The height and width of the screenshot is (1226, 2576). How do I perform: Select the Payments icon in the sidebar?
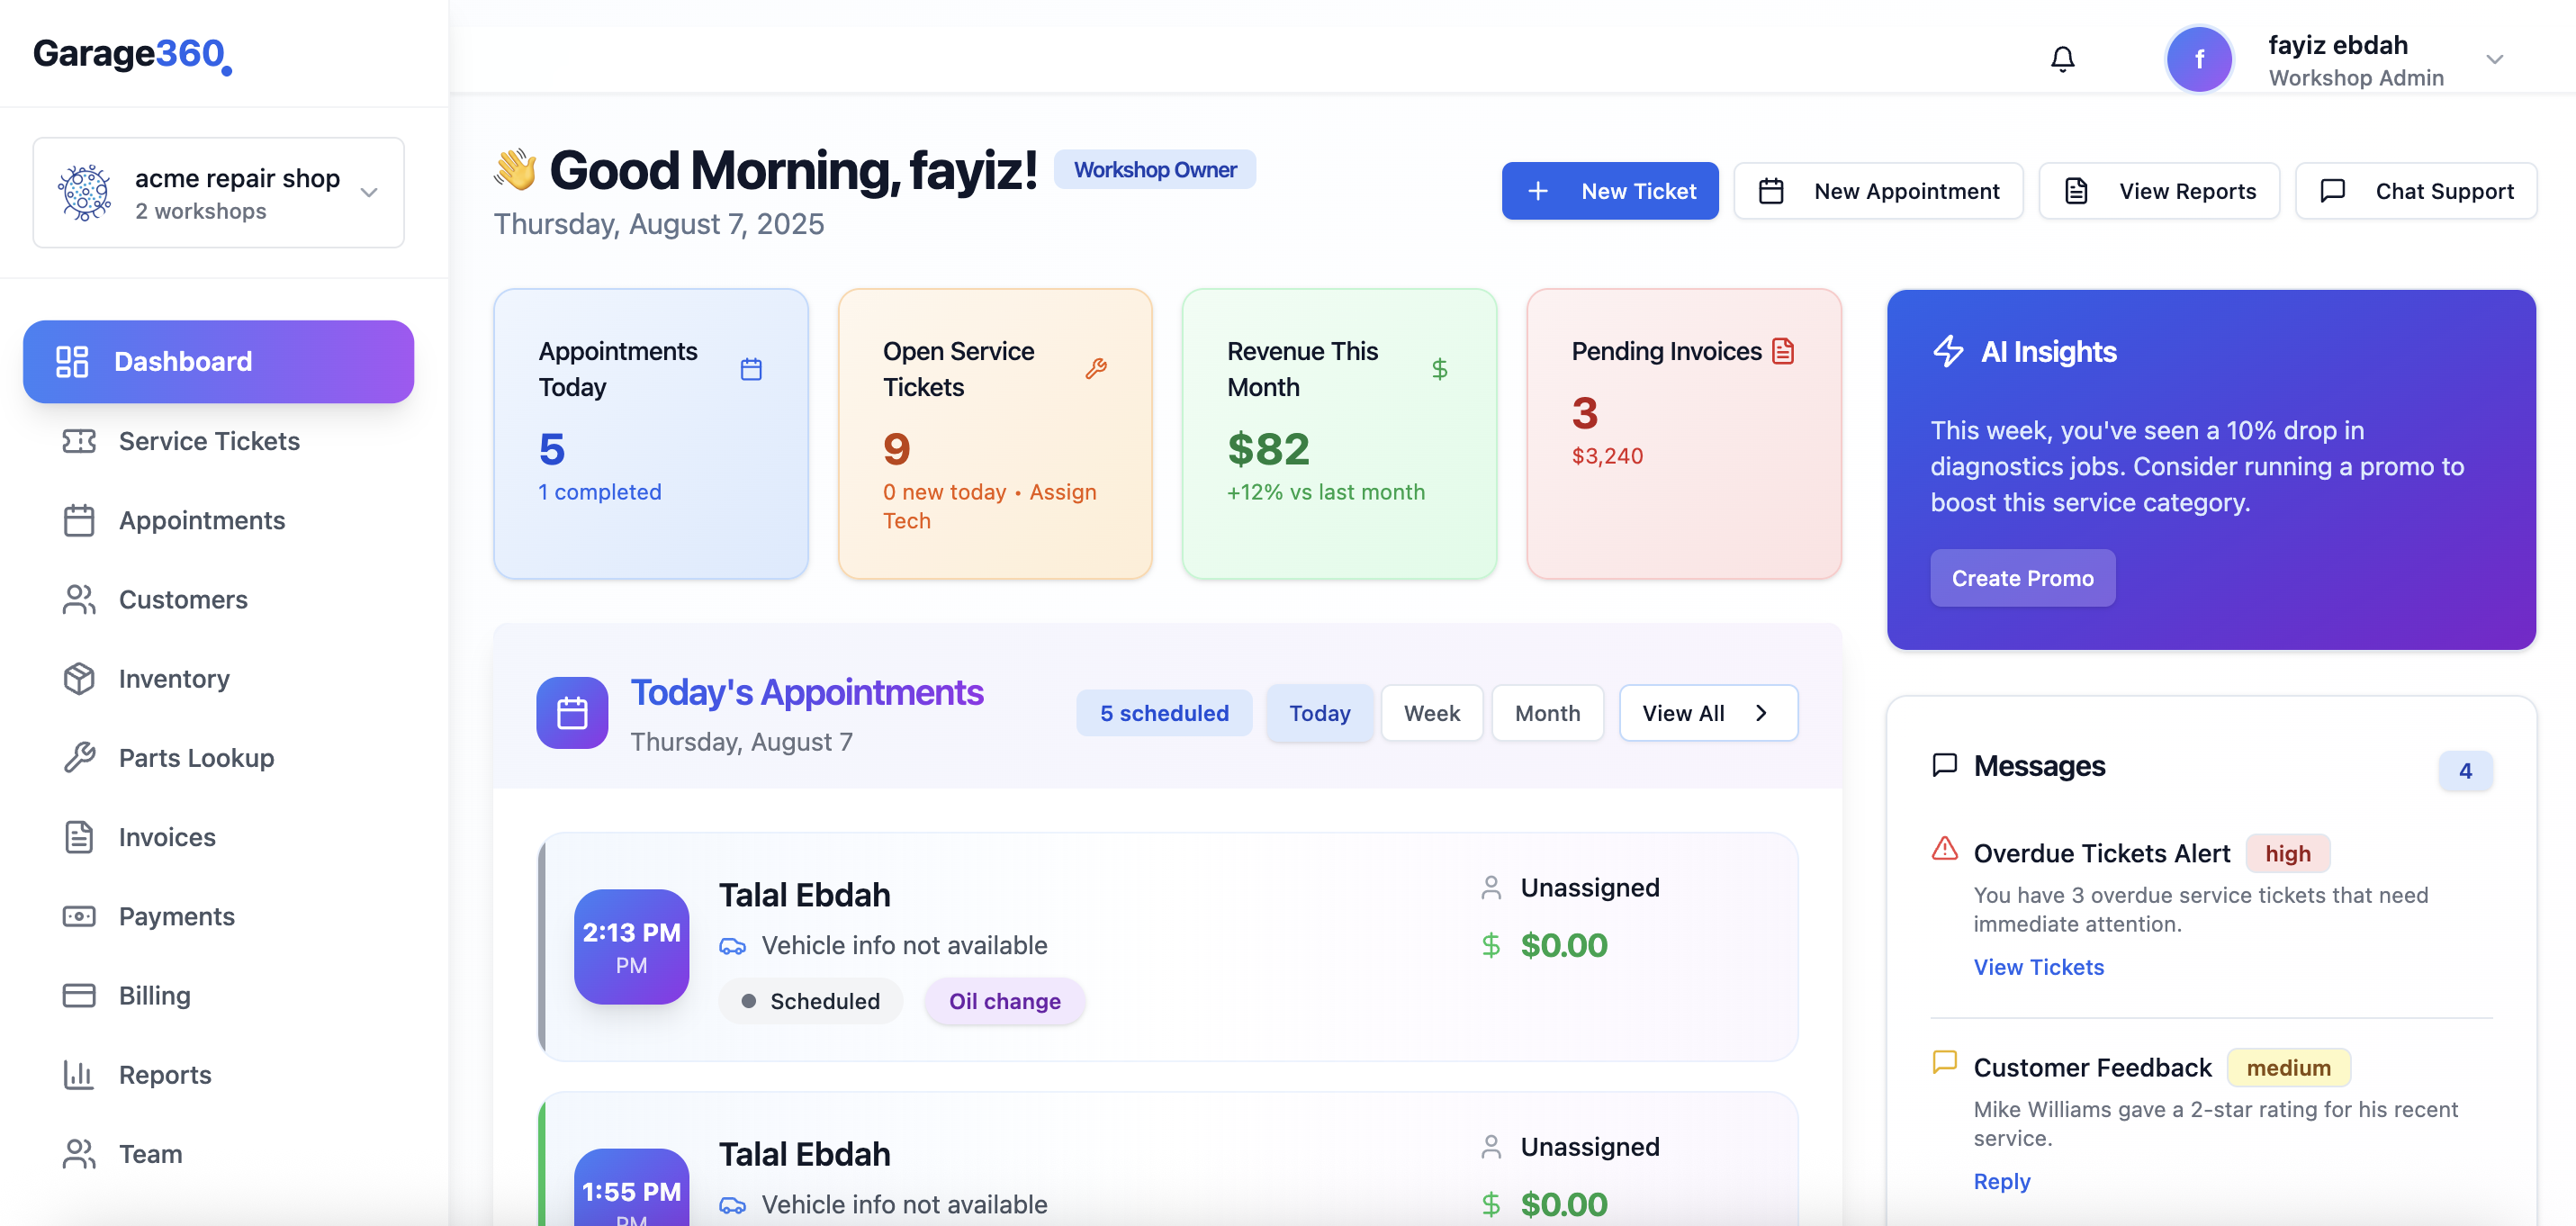click(79, 916)
